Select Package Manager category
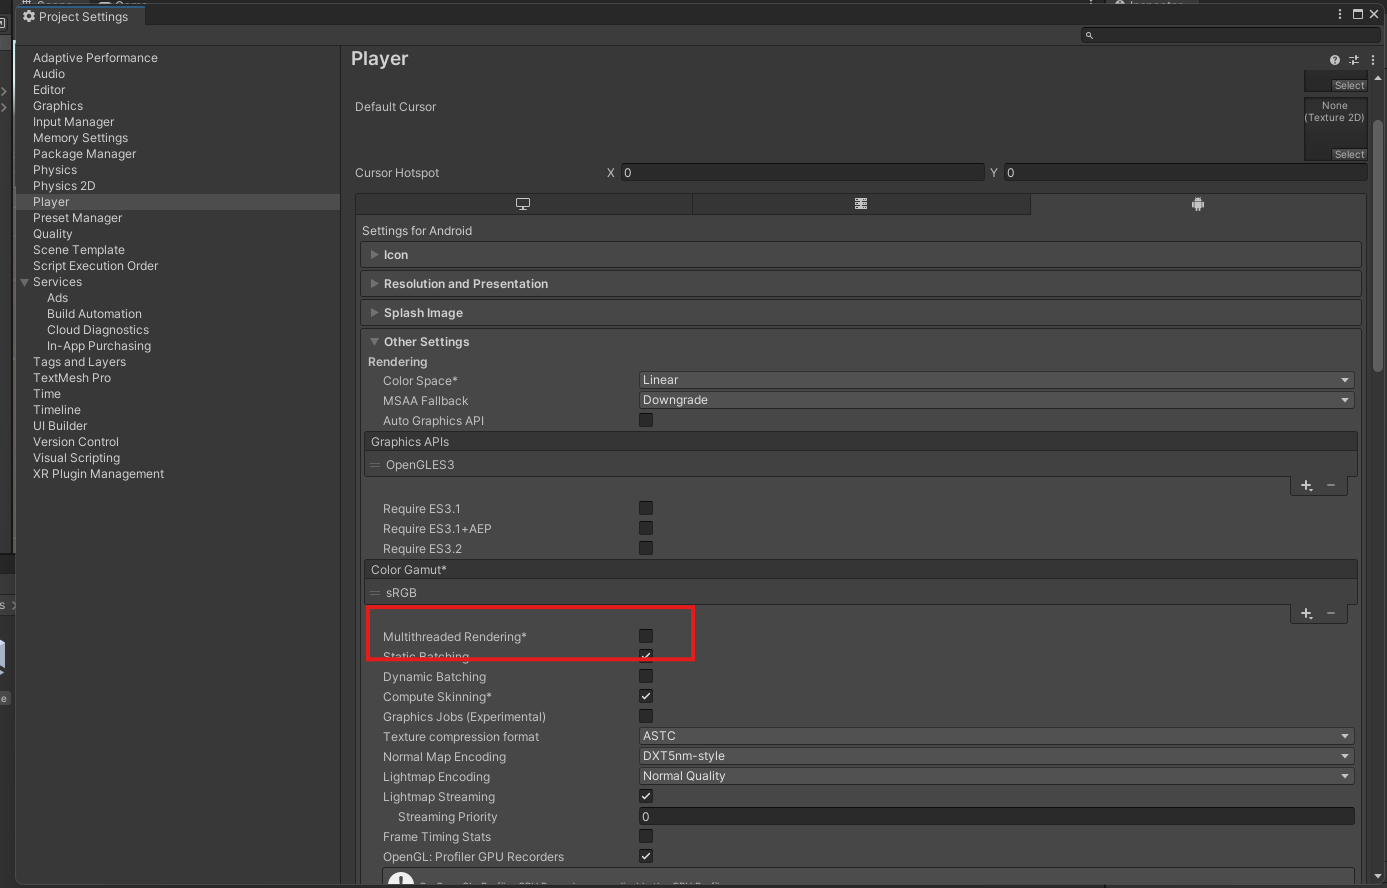The image size is (1387, 888). (84, 154)
